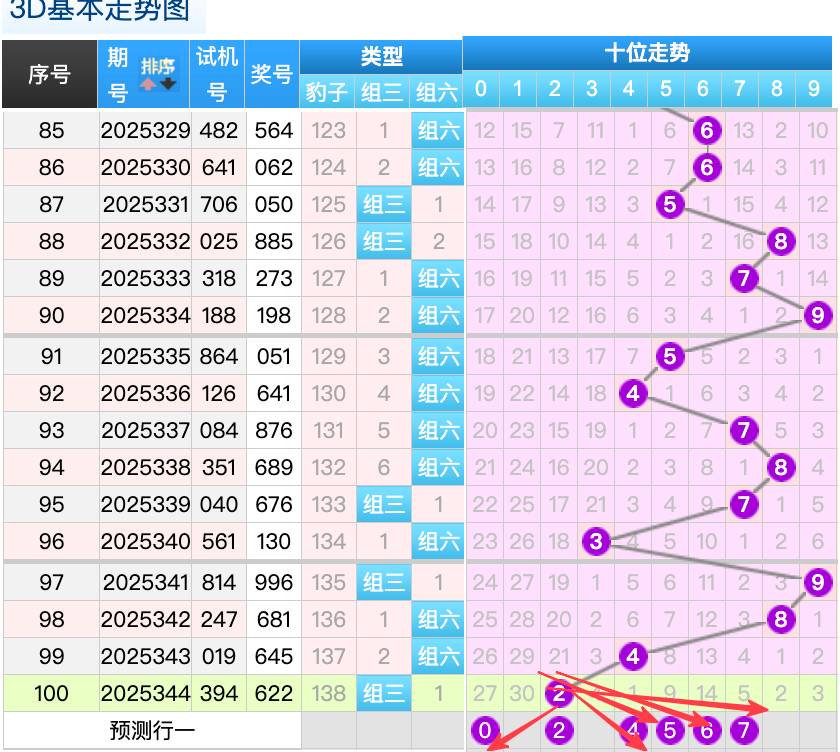The image size is (840, 752).
Task: Click digit 7 column header in 十位走势
Action: (x=740, y=89)
